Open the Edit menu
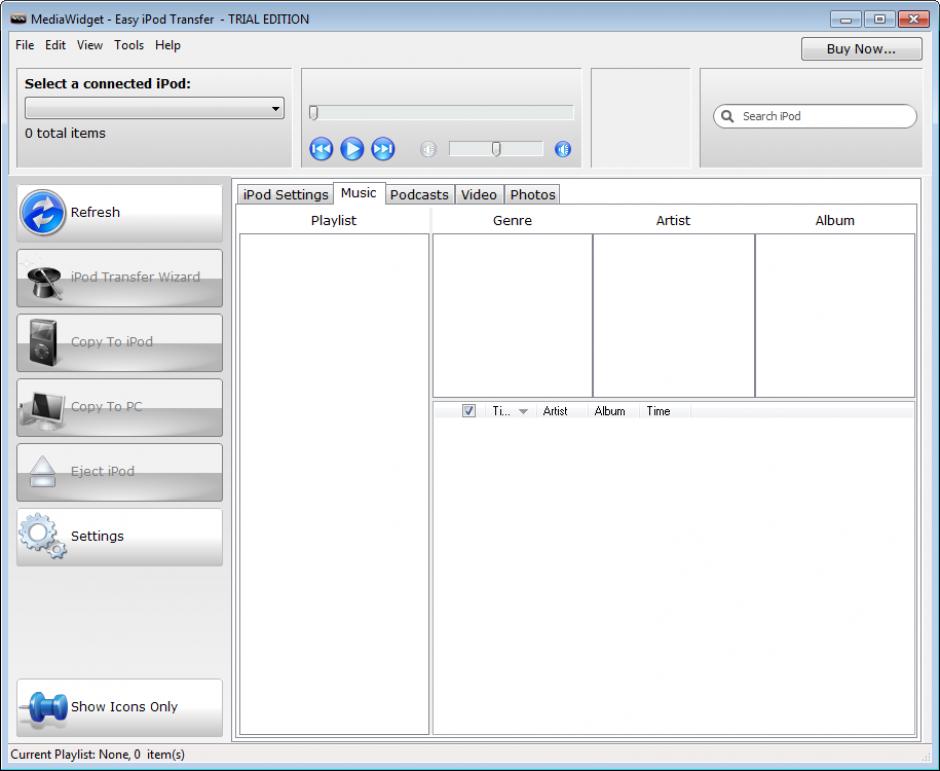The image size is (940, 771). (x=55, y=45)
